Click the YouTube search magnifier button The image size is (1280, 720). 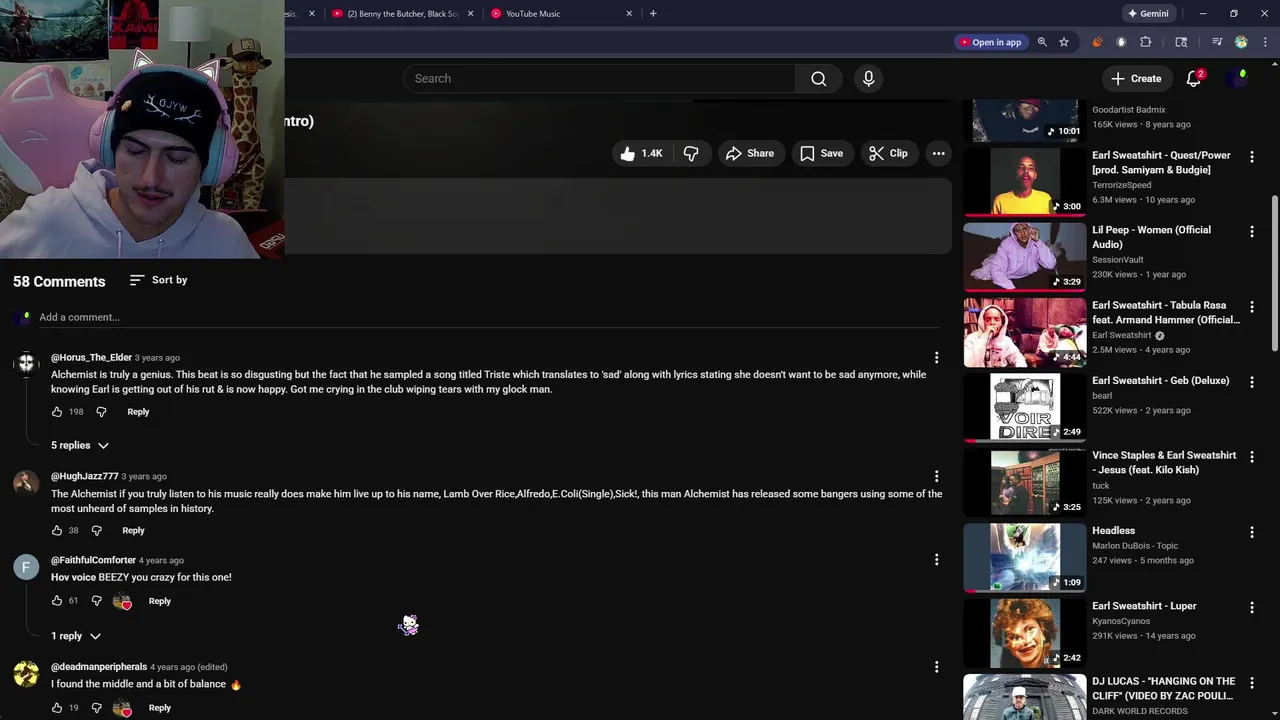coord(818,79)
